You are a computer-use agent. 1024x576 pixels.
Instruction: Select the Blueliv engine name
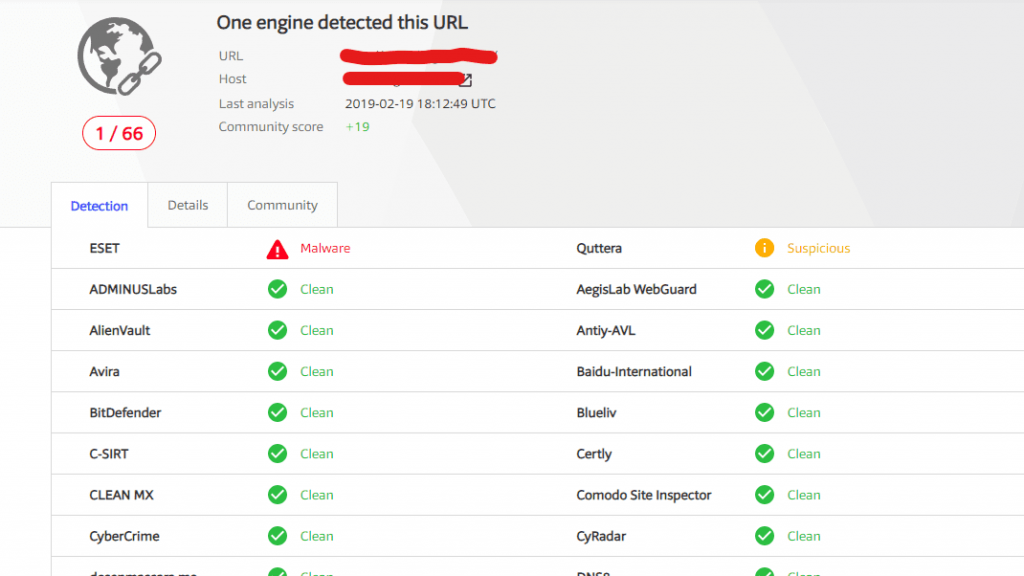(x=596, y=413)
